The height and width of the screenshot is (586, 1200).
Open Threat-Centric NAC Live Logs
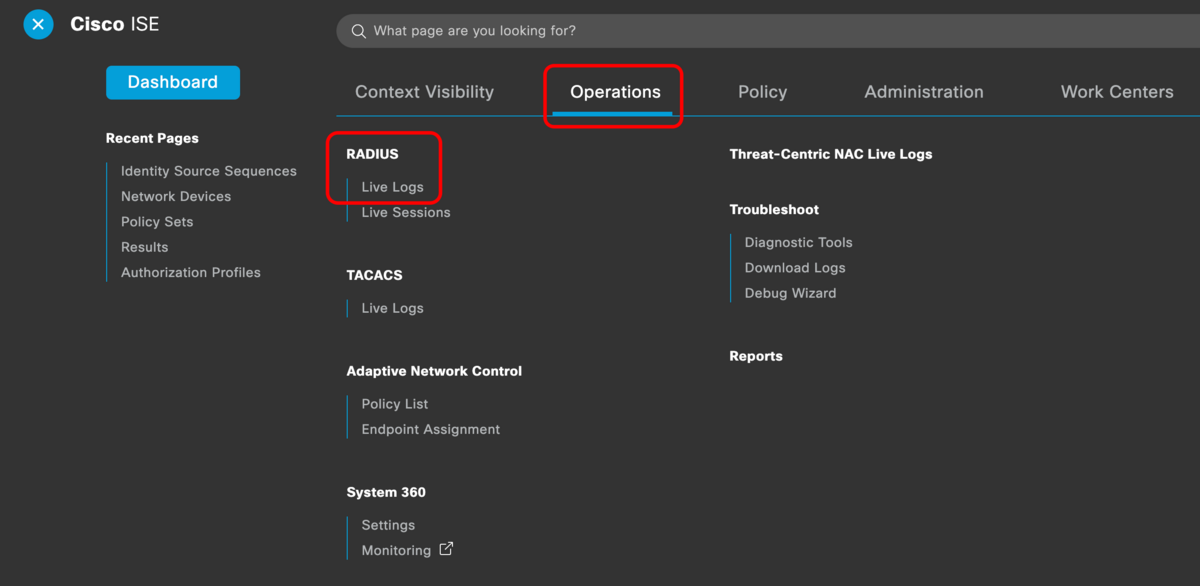coord(831,154)
